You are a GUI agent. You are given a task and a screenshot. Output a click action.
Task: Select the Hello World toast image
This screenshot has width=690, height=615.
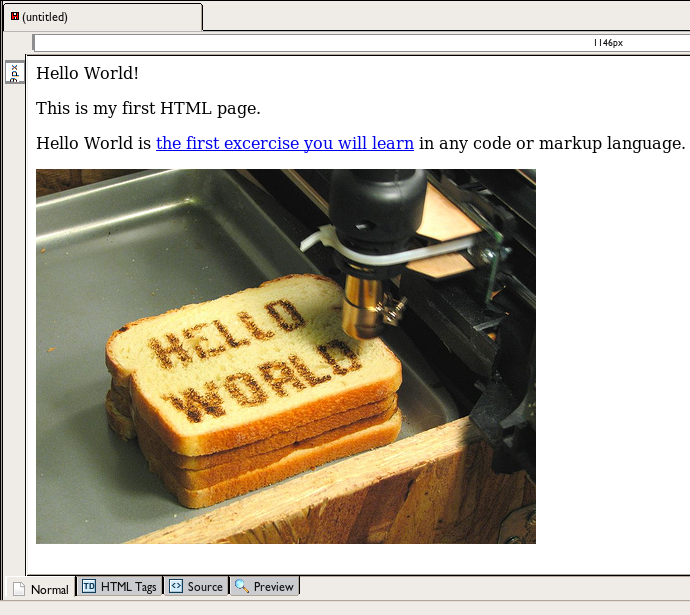pos(285,356)
